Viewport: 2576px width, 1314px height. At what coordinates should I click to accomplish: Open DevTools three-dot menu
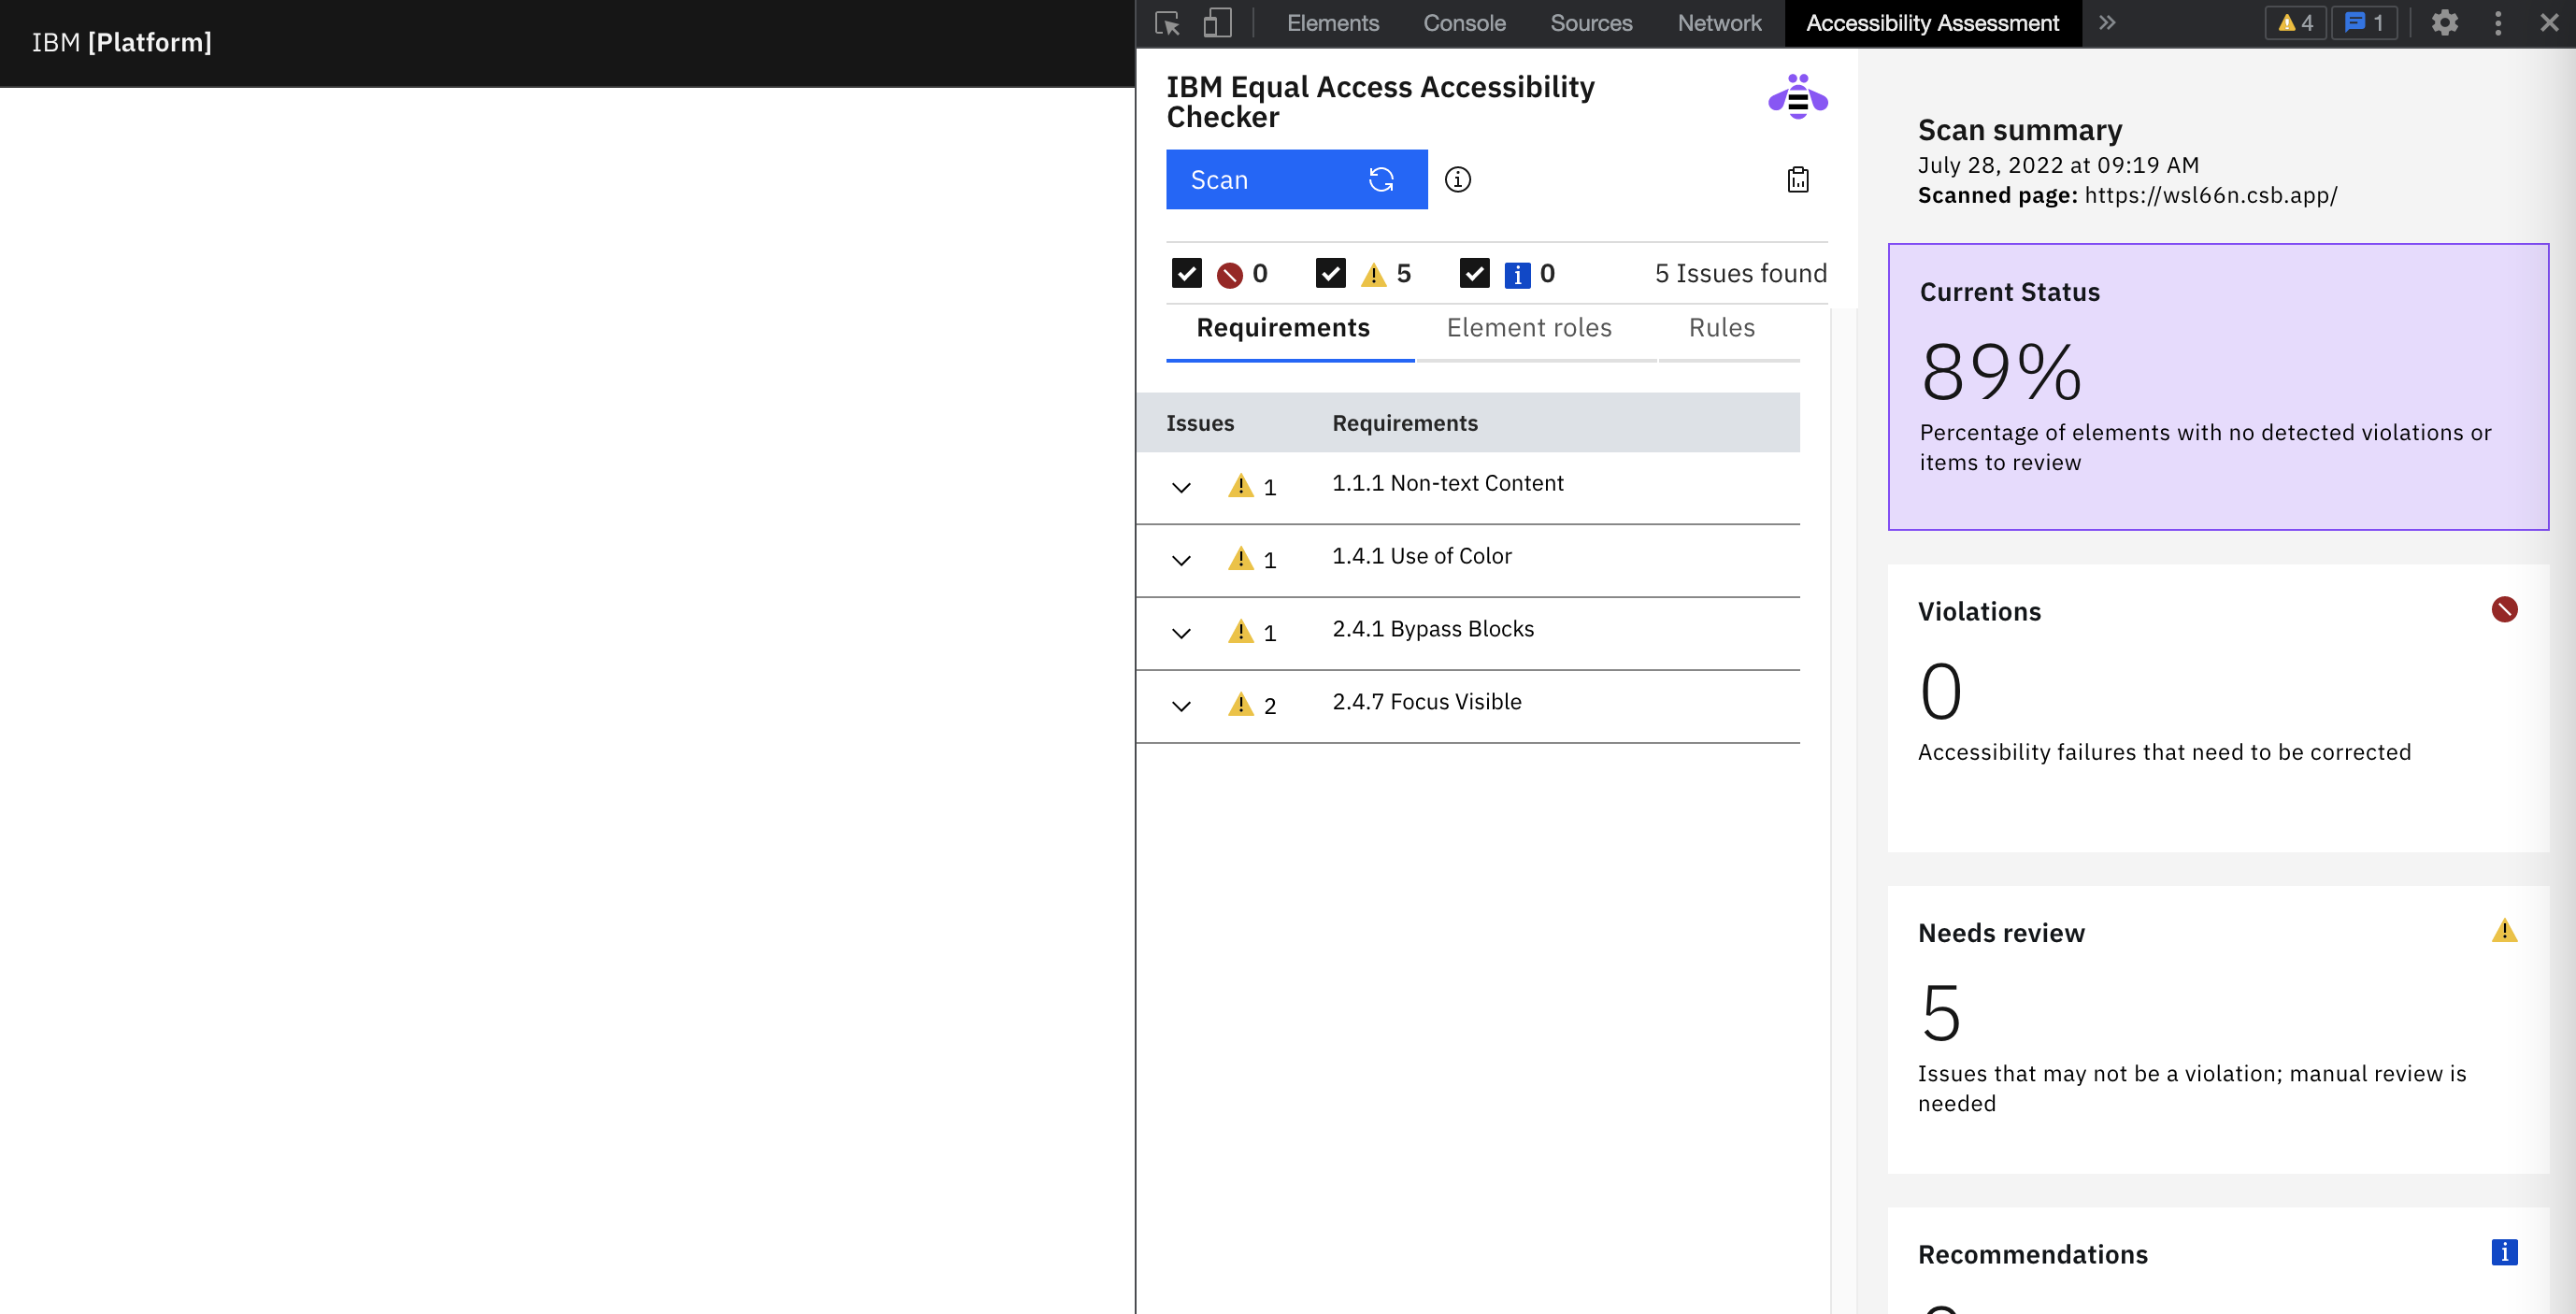tap(2497, 23)
